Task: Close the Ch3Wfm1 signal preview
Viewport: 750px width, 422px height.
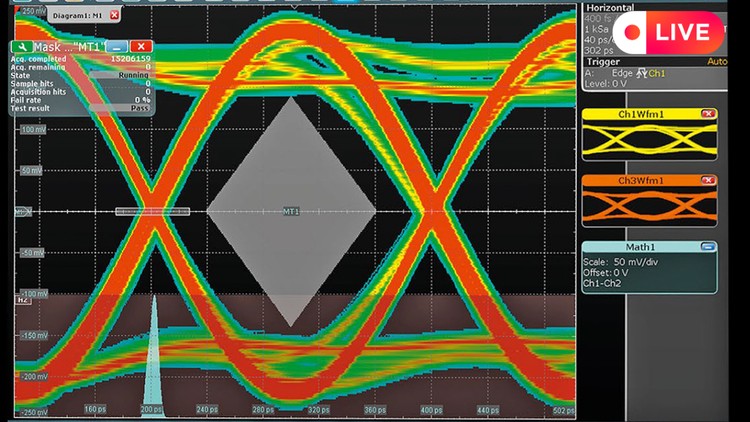Action: (x=708, y=180)
